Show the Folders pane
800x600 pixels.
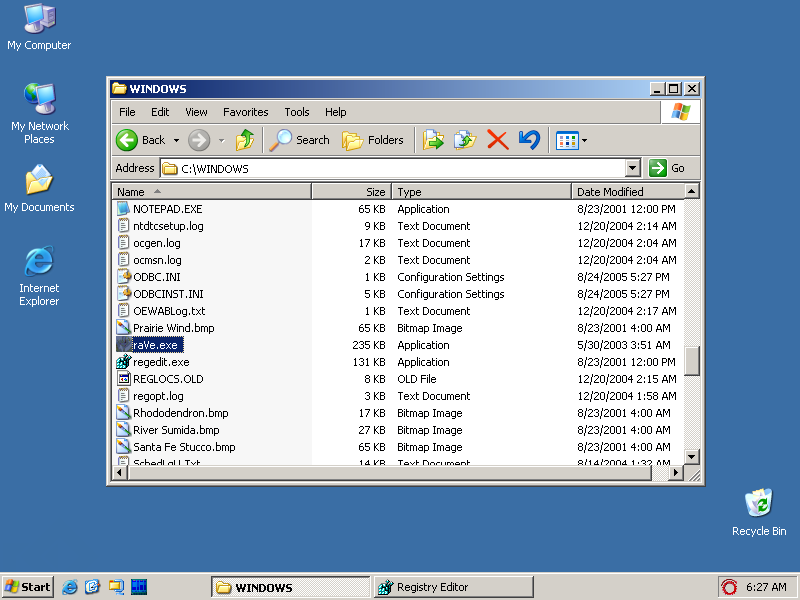[x=373, y=140]
